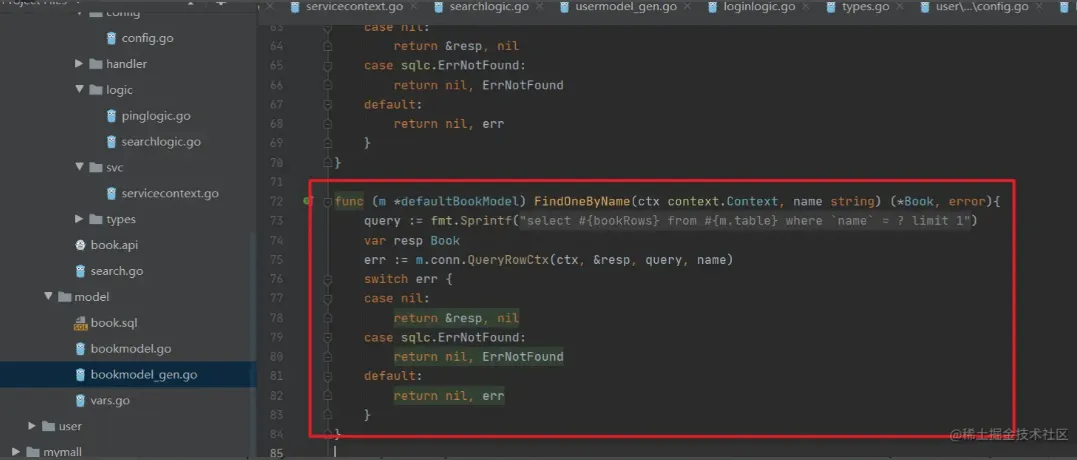1077x460 pixels.
Task: Switch to the servicecontext.go editor tab
Action: coord(356,7)
